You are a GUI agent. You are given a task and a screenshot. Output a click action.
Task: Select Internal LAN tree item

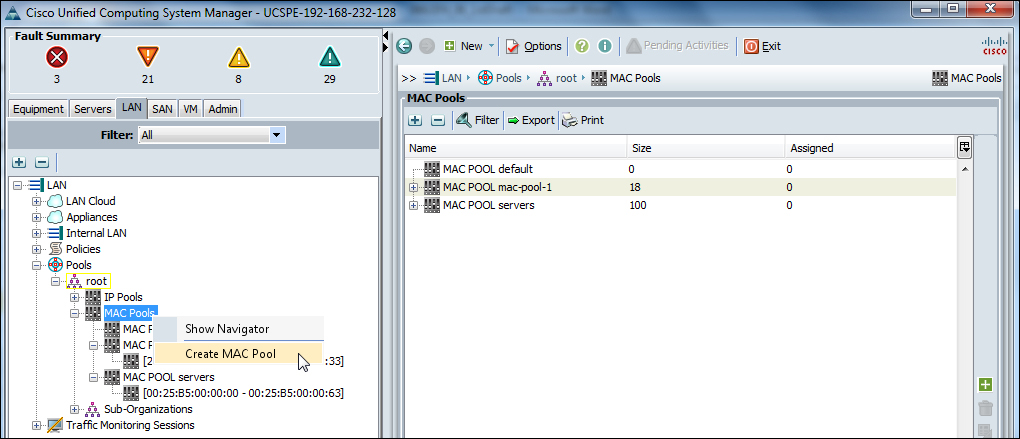pos(96,233)
